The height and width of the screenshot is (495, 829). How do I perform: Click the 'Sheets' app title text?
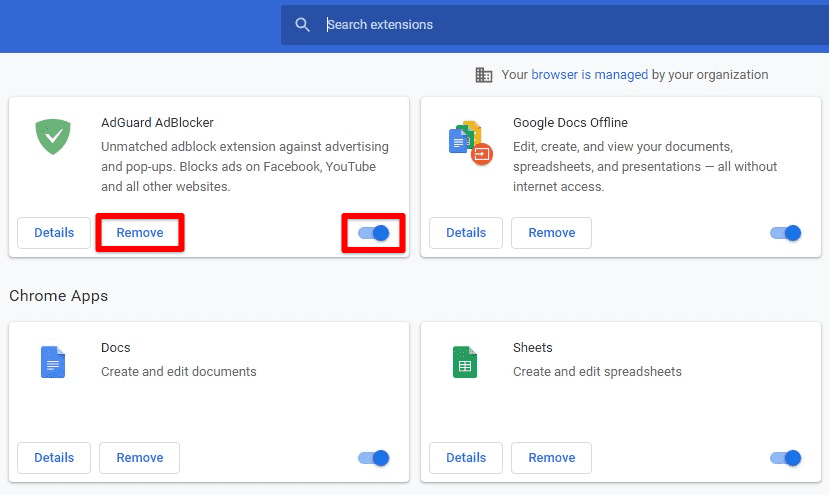click(x=532, y=348)
